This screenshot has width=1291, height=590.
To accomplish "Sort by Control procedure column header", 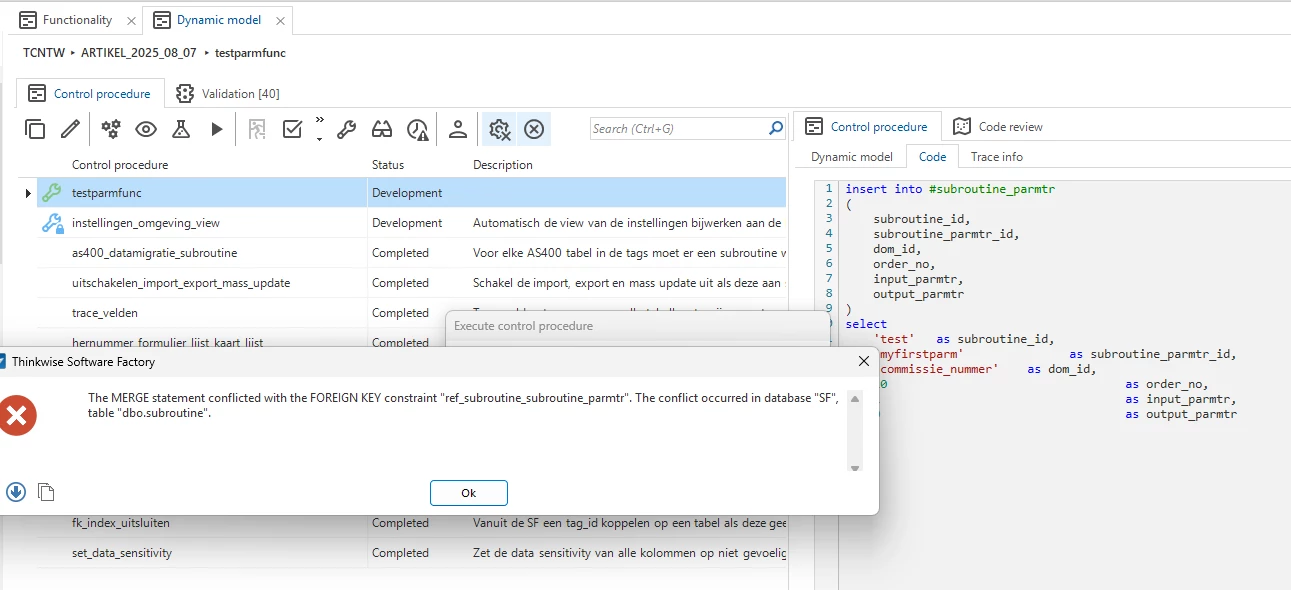I will (120, 164).
